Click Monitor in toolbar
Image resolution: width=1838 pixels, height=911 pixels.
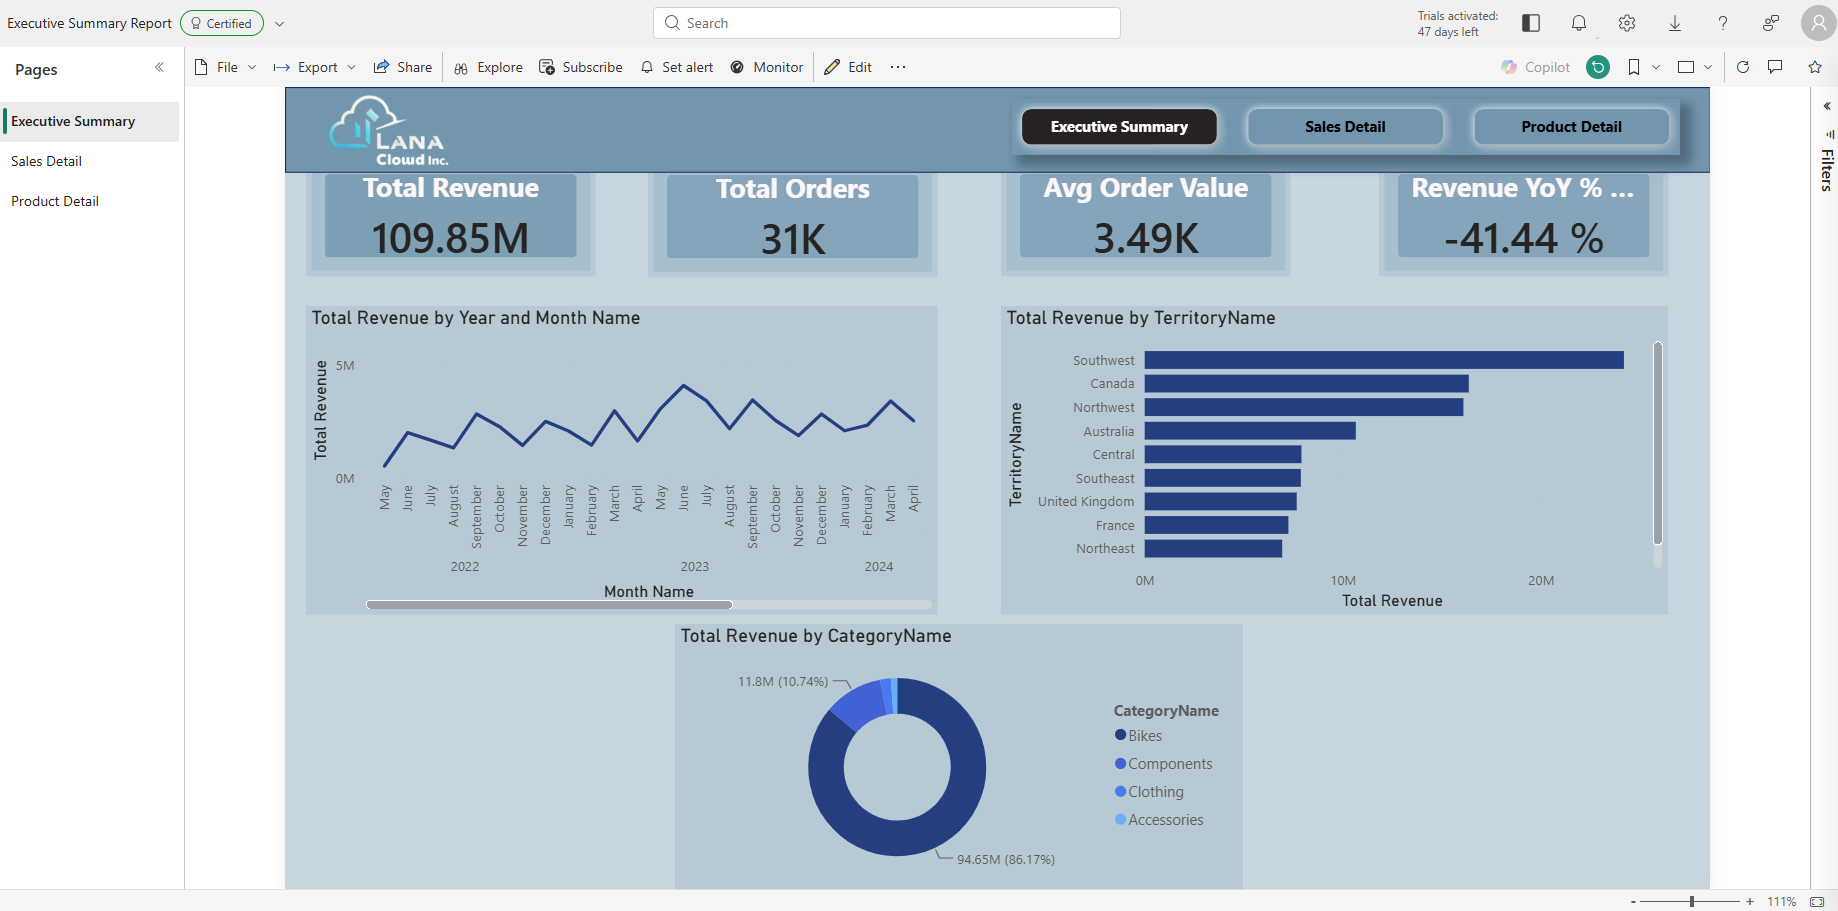[767, 67]
